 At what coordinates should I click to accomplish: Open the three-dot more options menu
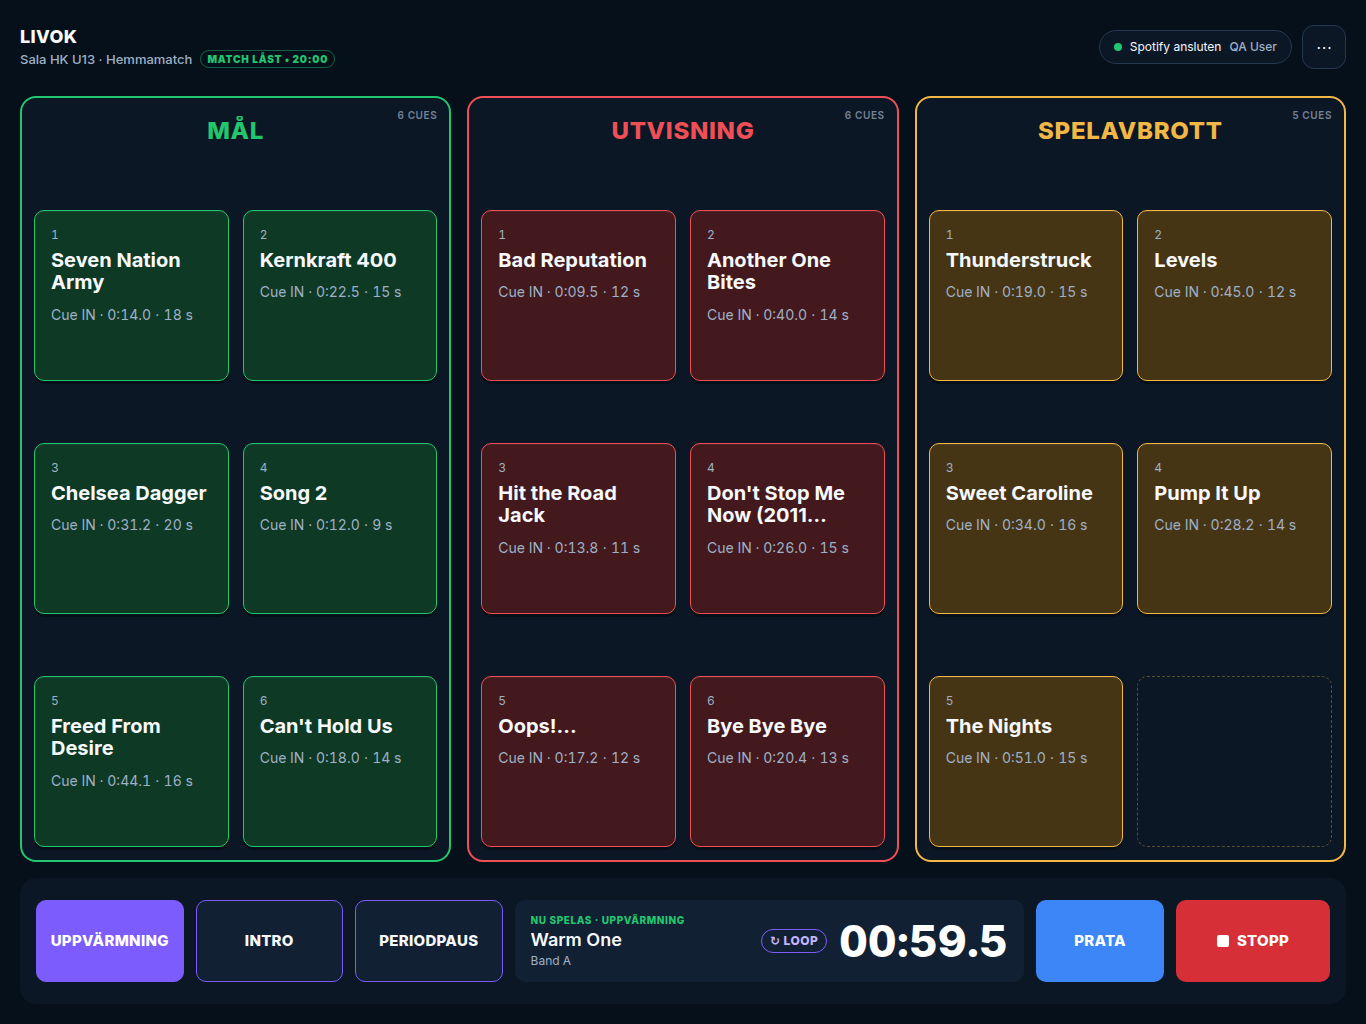(1323, 47)
